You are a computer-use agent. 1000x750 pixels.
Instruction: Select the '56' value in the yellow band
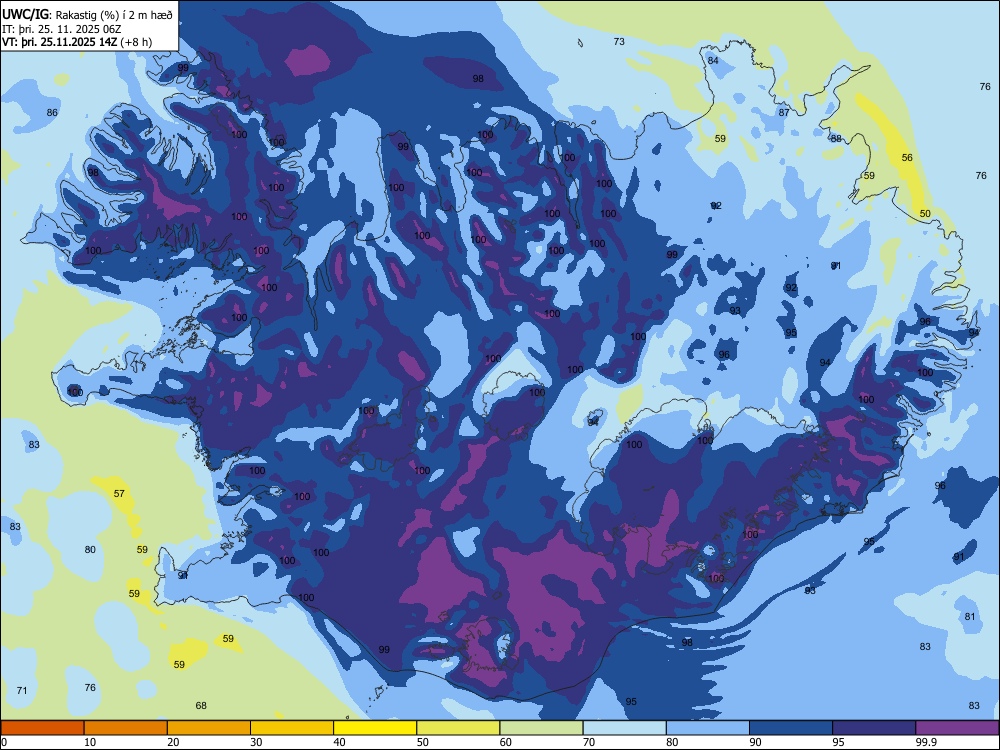tap(907, 158)
